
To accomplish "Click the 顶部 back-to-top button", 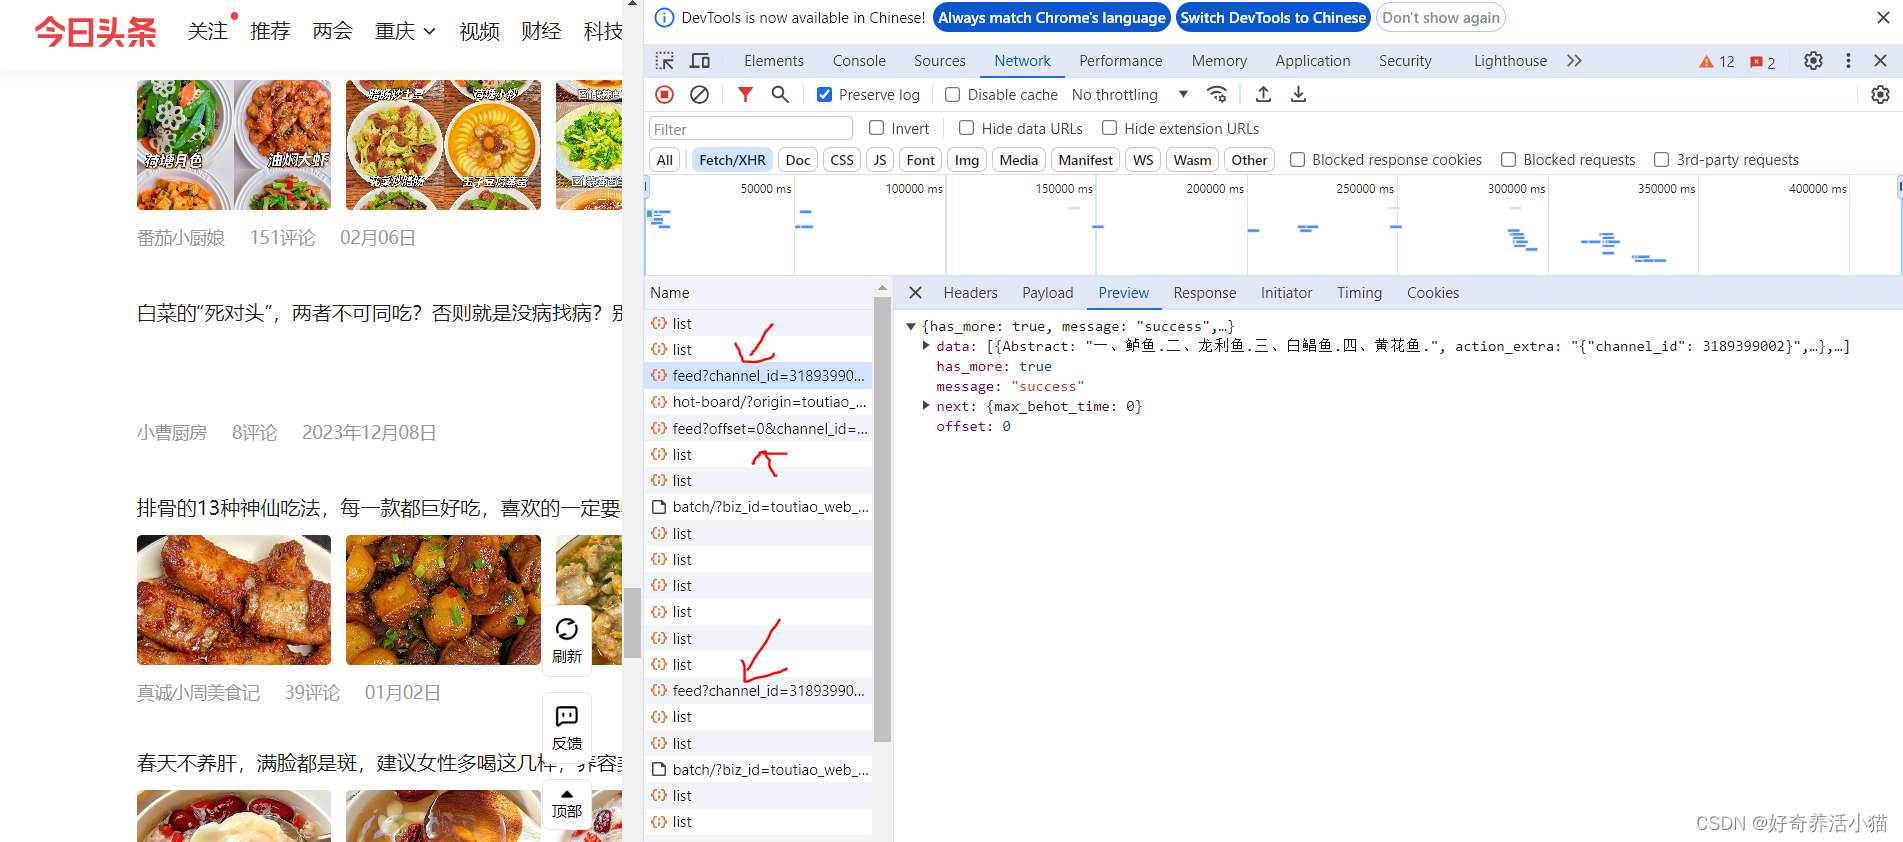I will coord(567,805).
